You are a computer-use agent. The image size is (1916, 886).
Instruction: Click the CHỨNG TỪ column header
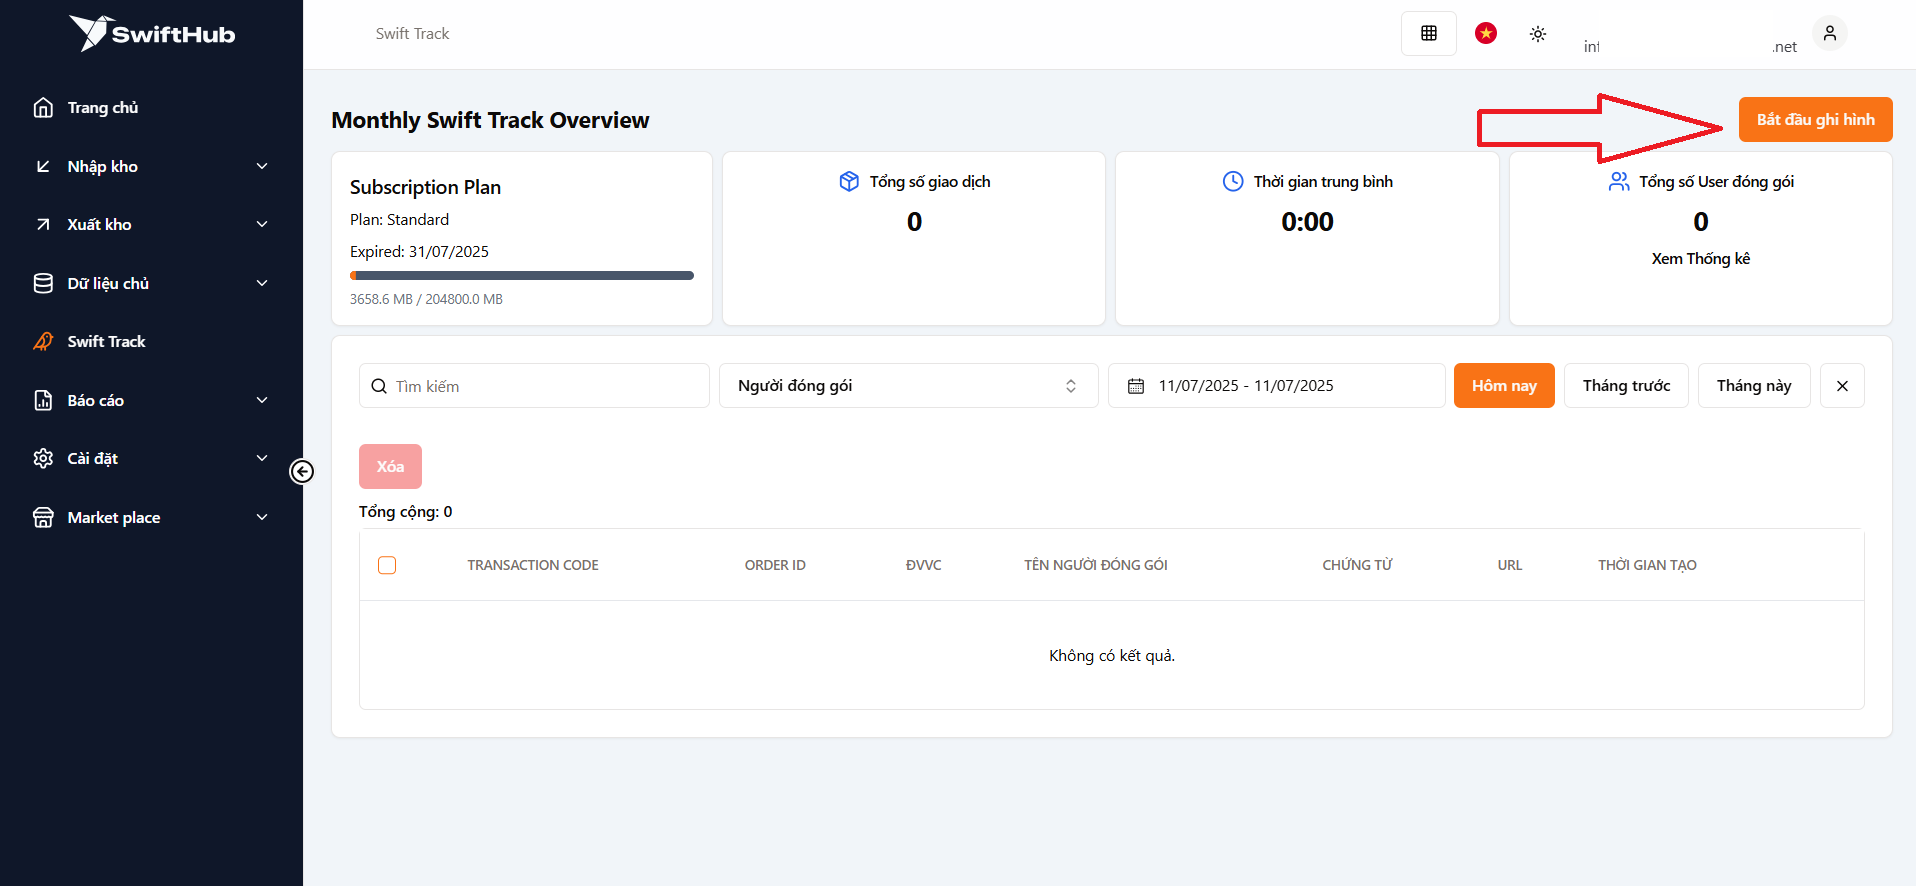(x=1357, y=565)
